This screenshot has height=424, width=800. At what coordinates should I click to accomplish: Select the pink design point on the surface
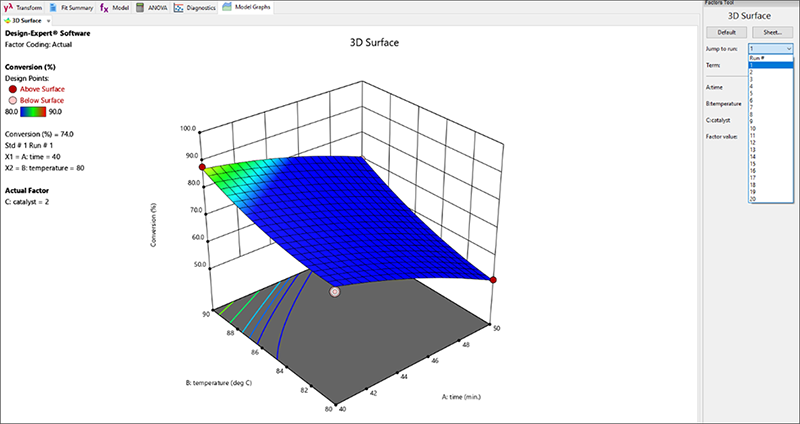point(335,292)
